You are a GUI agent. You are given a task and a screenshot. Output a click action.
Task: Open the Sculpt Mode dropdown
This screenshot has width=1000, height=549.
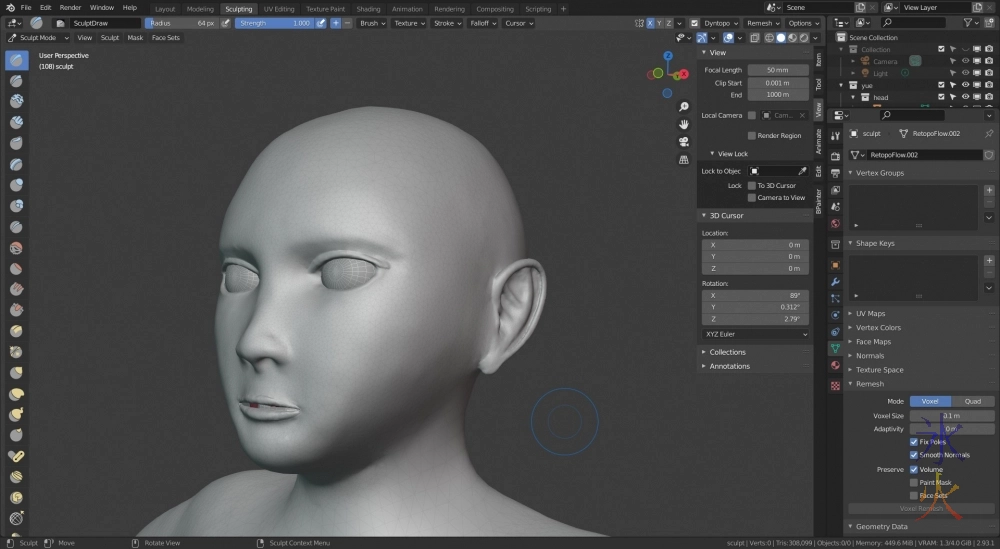coord(40,38)
